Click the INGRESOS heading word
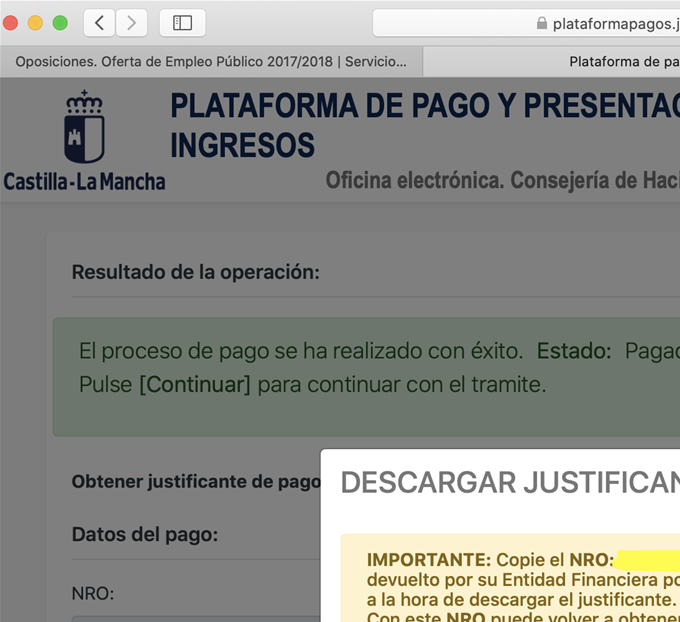 point(242,145)
